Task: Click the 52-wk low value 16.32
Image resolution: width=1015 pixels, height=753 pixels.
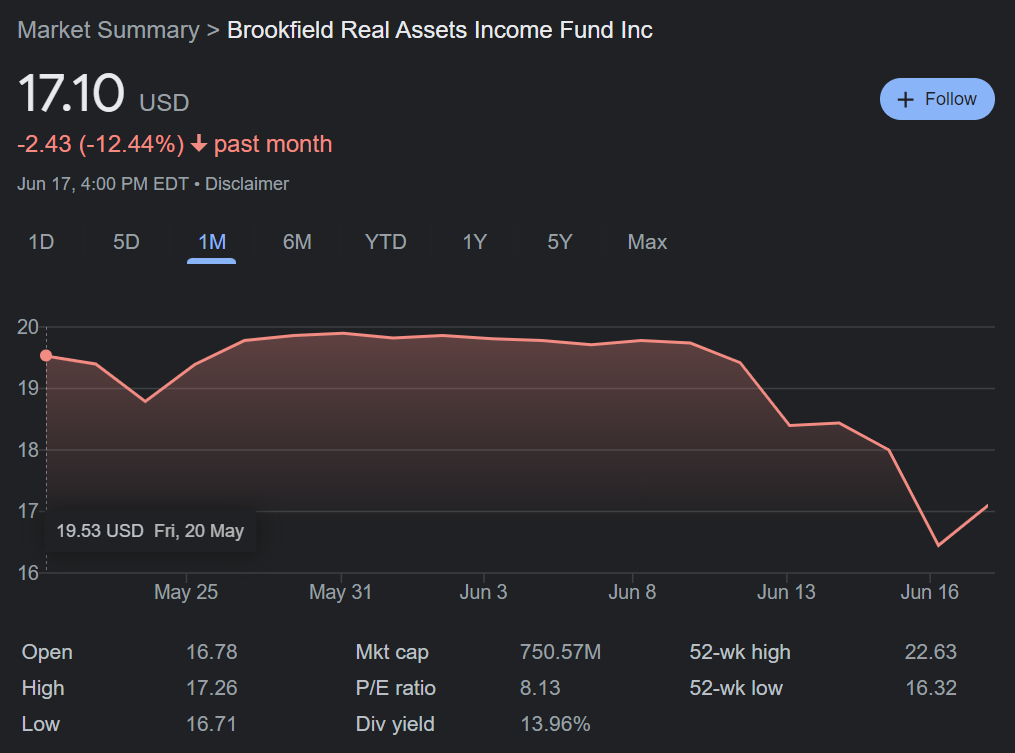Action: coord(931,688)
